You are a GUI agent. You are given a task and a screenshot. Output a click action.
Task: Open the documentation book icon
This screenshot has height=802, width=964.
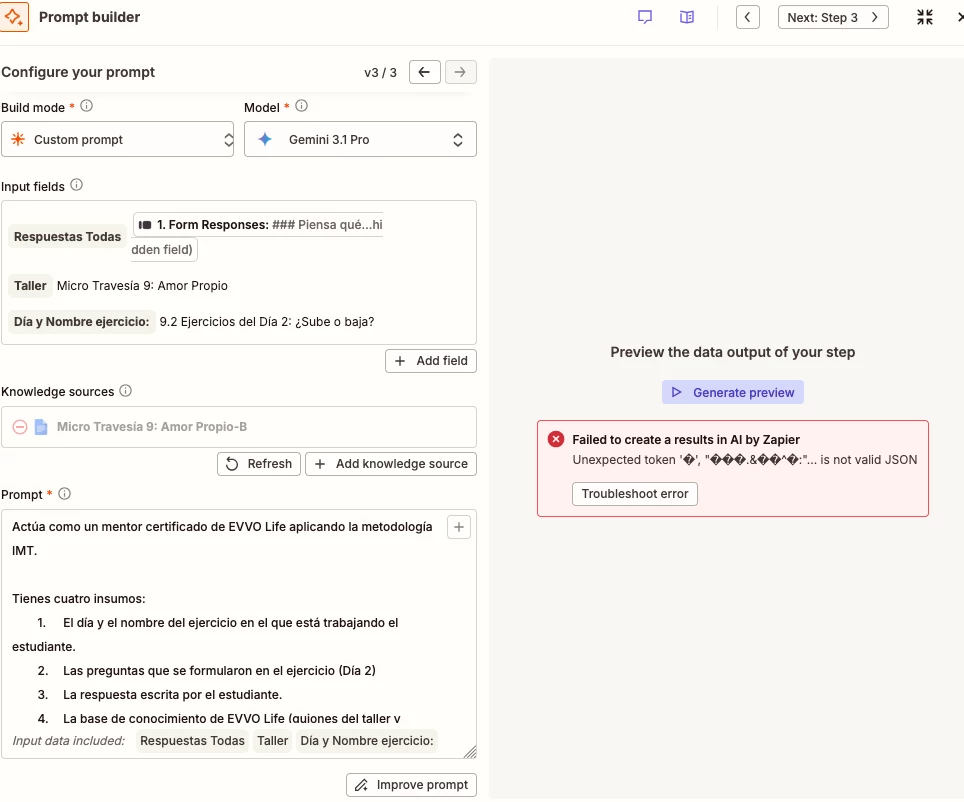(x=687, y=17)
